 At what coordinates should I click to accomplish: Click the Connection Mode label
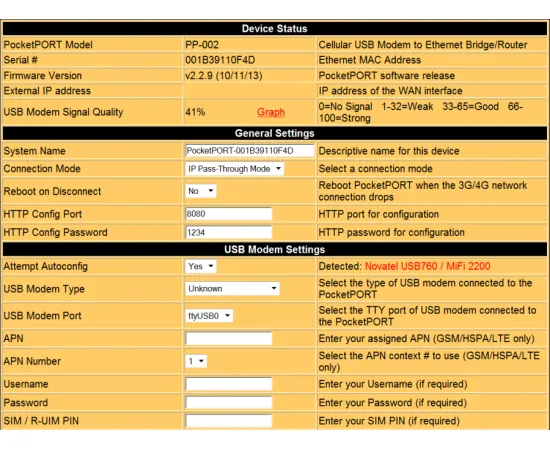[x=42, y=169]
